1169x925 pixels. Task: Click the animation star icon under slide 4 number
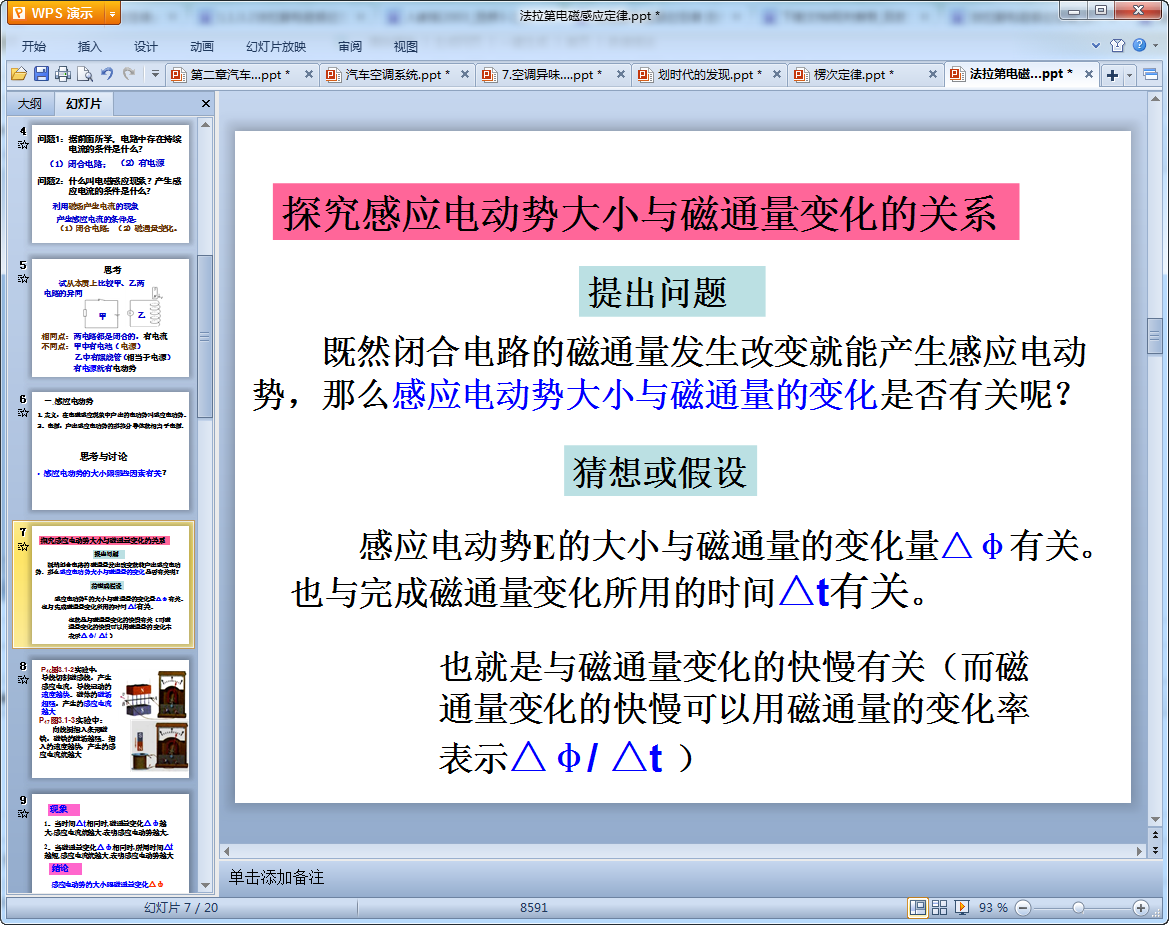click(x=23, y=145)
